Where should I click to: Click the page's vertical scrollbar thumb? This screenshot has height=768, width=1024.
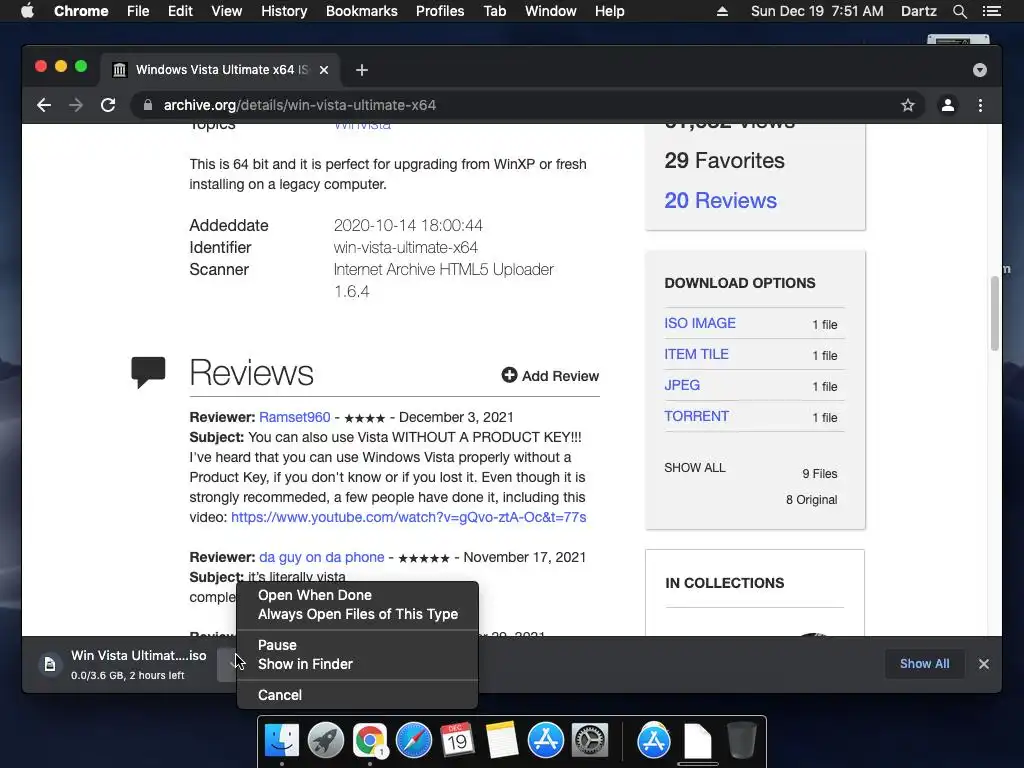click(x=995, y=313)
